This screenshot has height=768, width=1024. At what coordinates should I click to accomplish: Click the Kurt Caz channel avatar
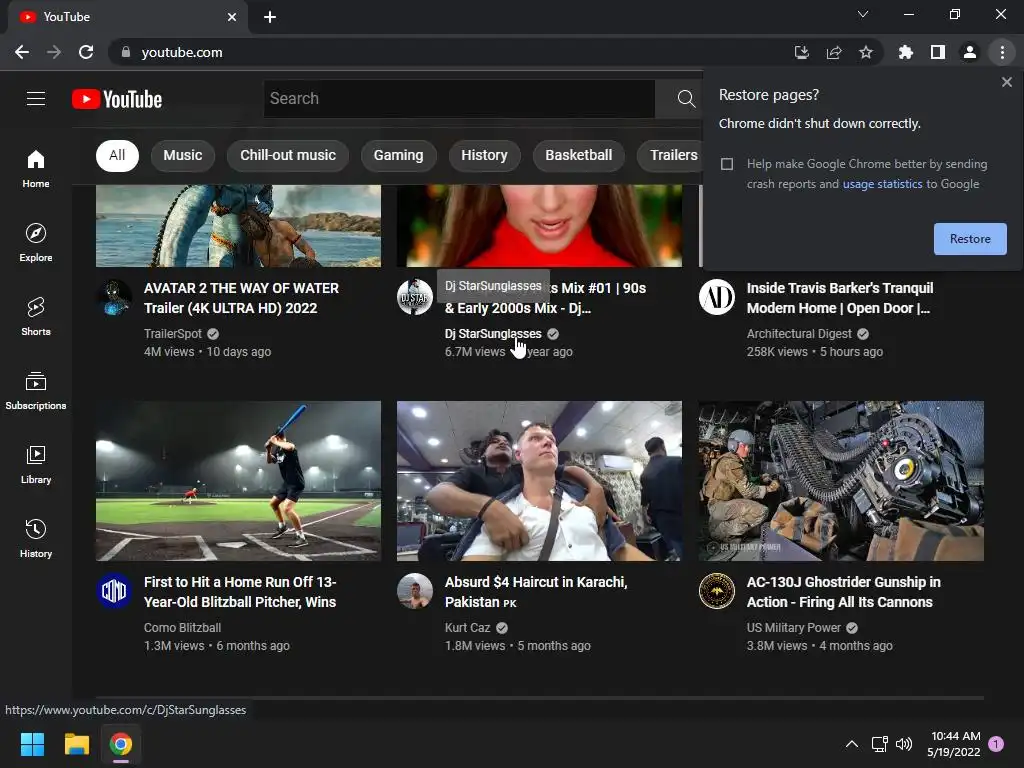pos(415,591)
